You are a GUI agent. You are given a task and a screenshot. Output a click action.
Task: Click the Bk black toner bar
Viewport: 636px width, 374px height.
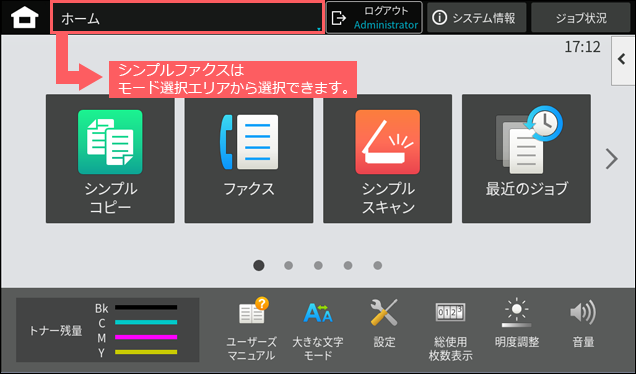click(146, 307)
